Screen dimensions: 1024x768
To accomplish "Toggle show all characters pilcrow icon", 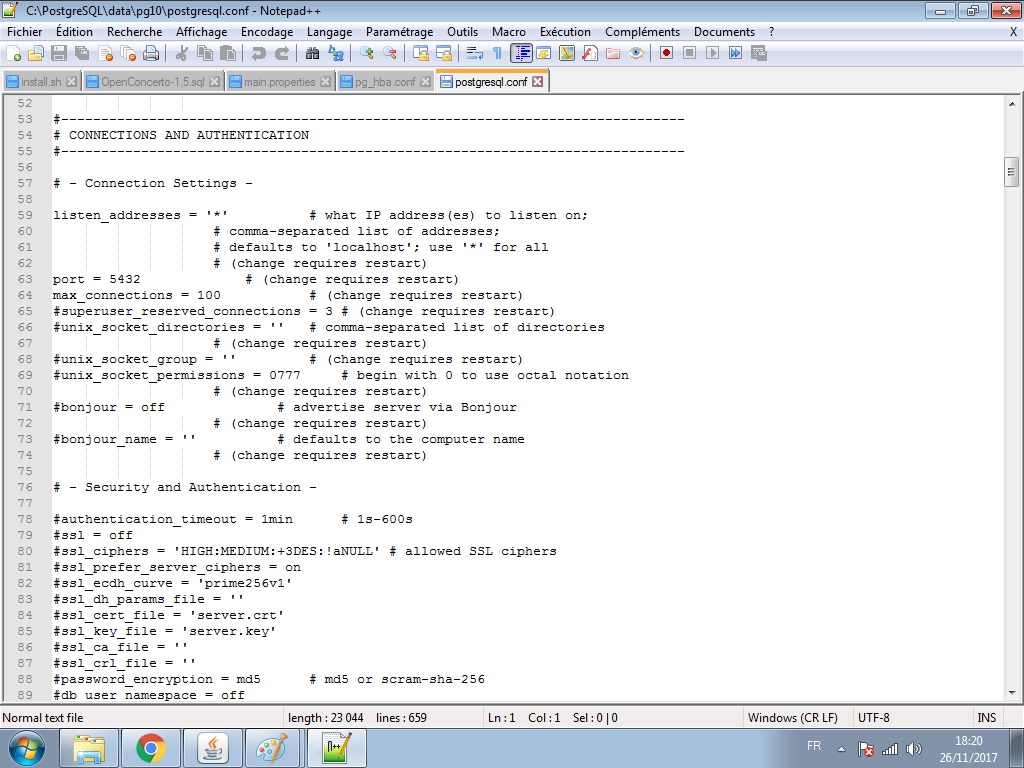I will (x=497, y=54).
